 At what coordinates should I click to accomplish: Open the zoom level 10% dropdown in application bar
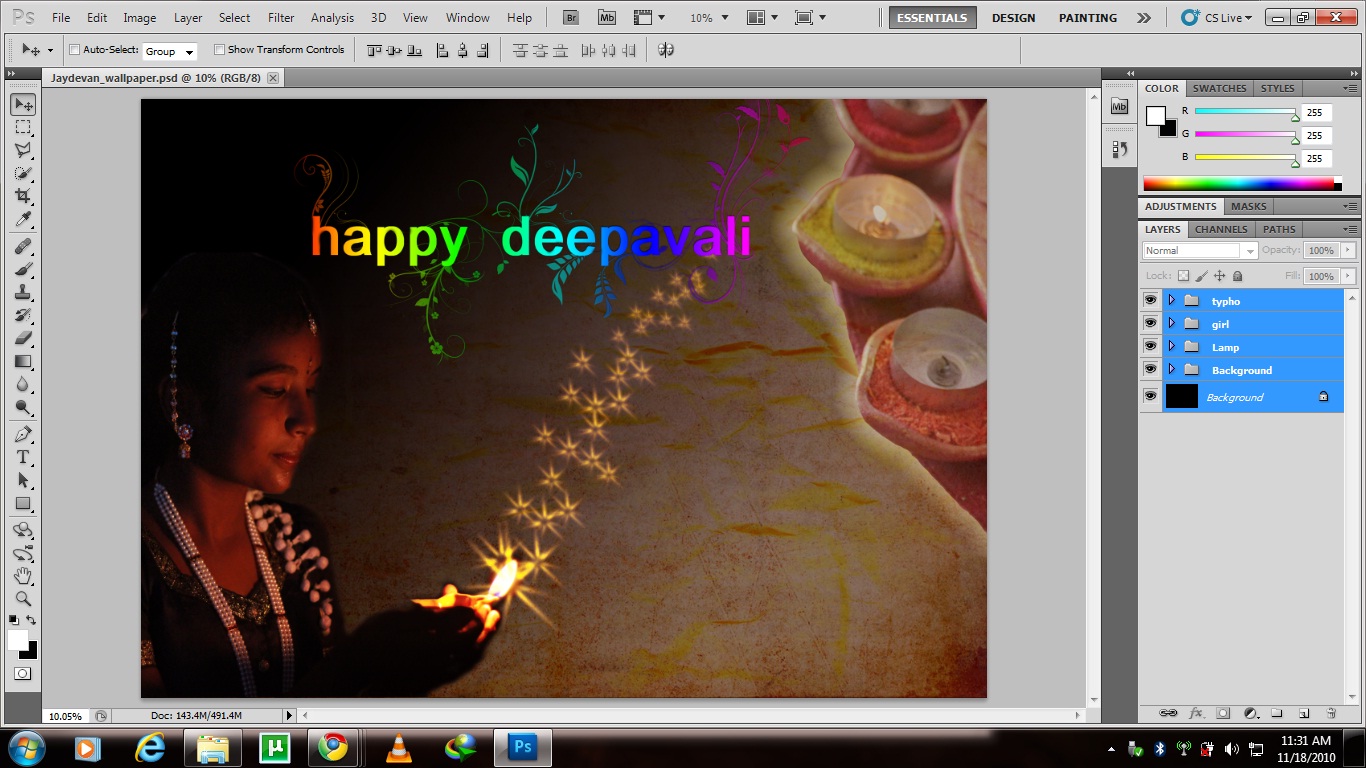click(x=709, y=18)
